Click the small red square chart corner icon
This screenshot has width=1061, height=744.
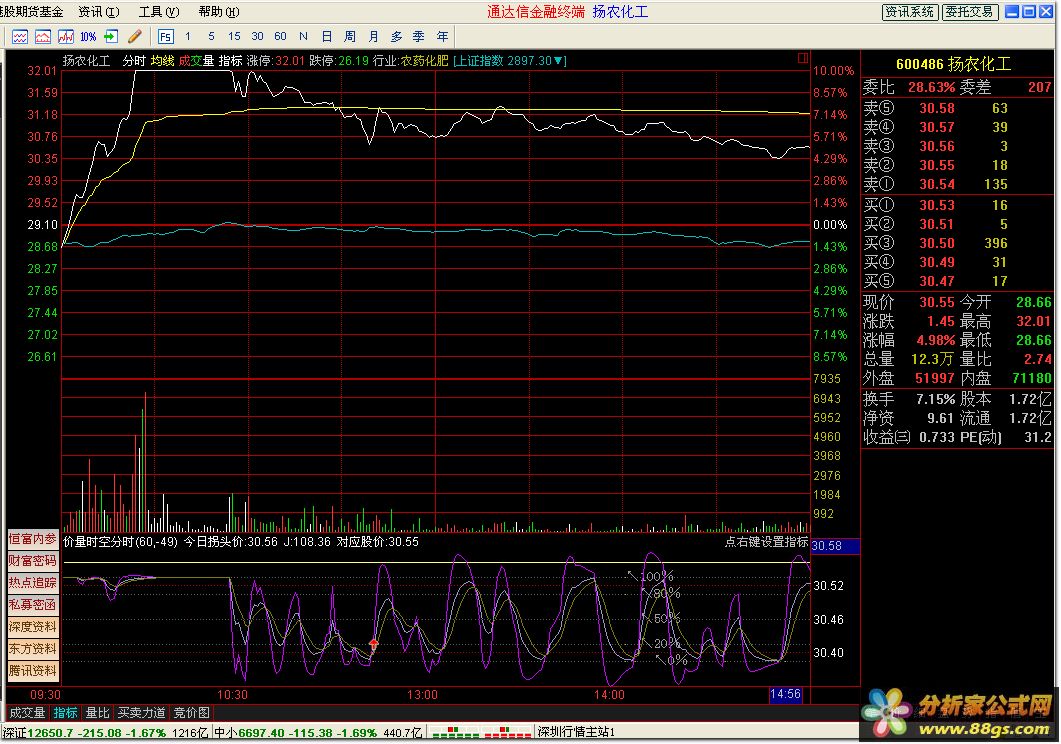coord(803,58)
